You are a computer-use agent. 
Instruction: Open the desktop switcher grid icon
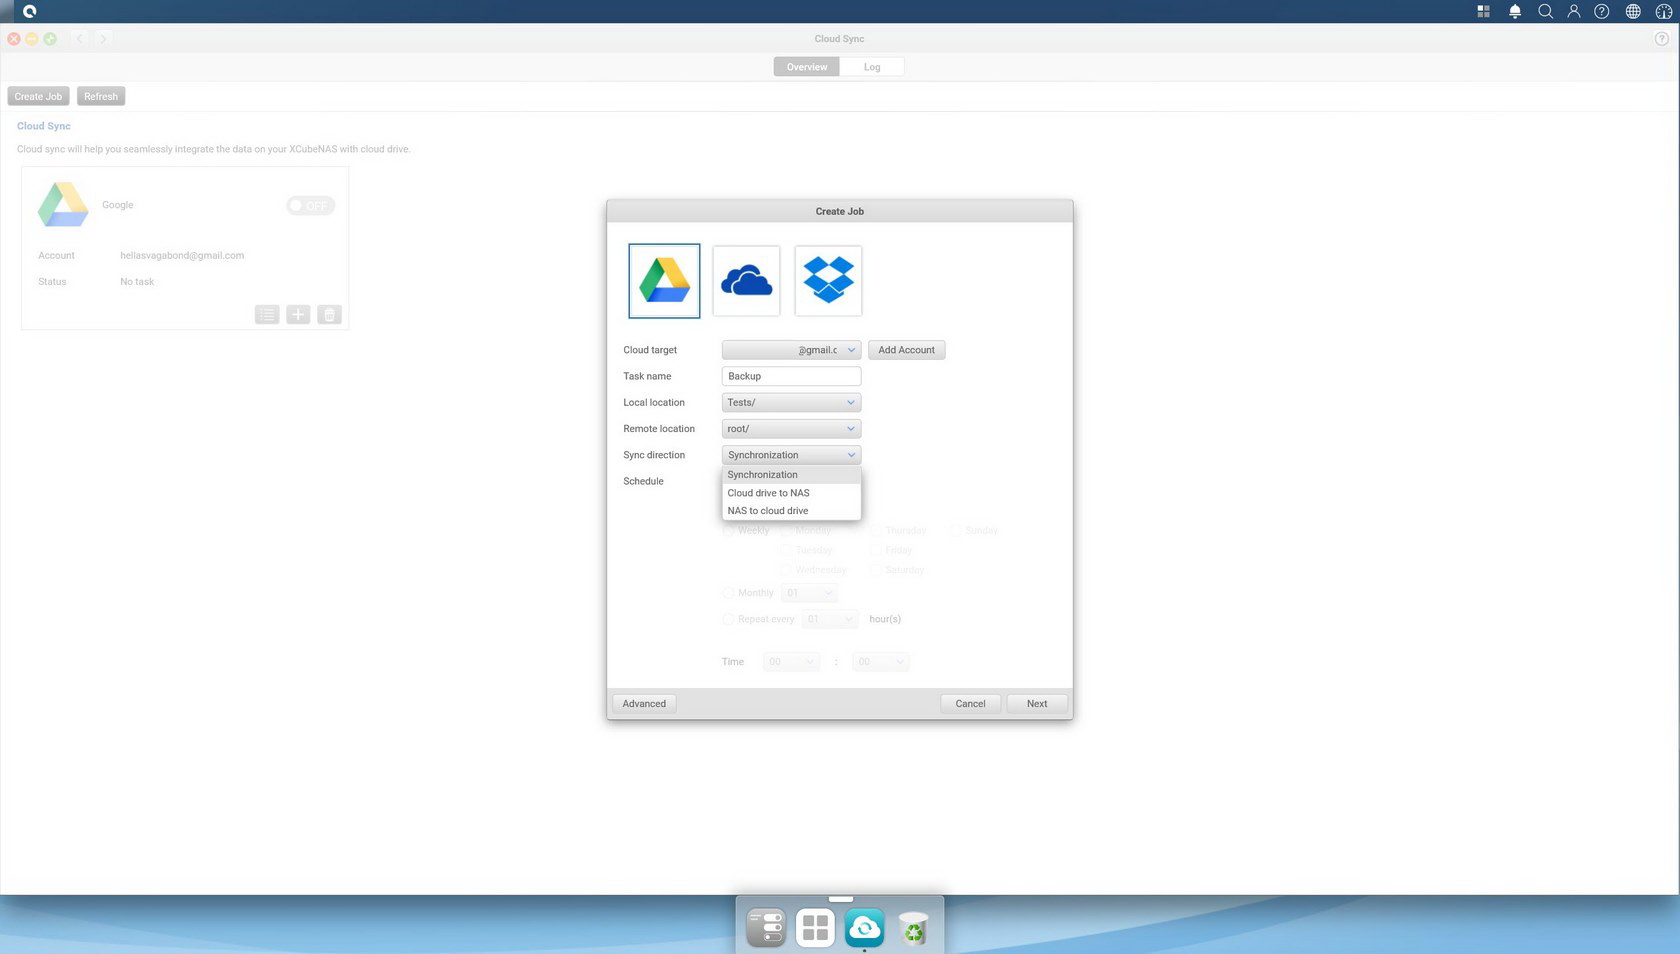point(1483,11)
